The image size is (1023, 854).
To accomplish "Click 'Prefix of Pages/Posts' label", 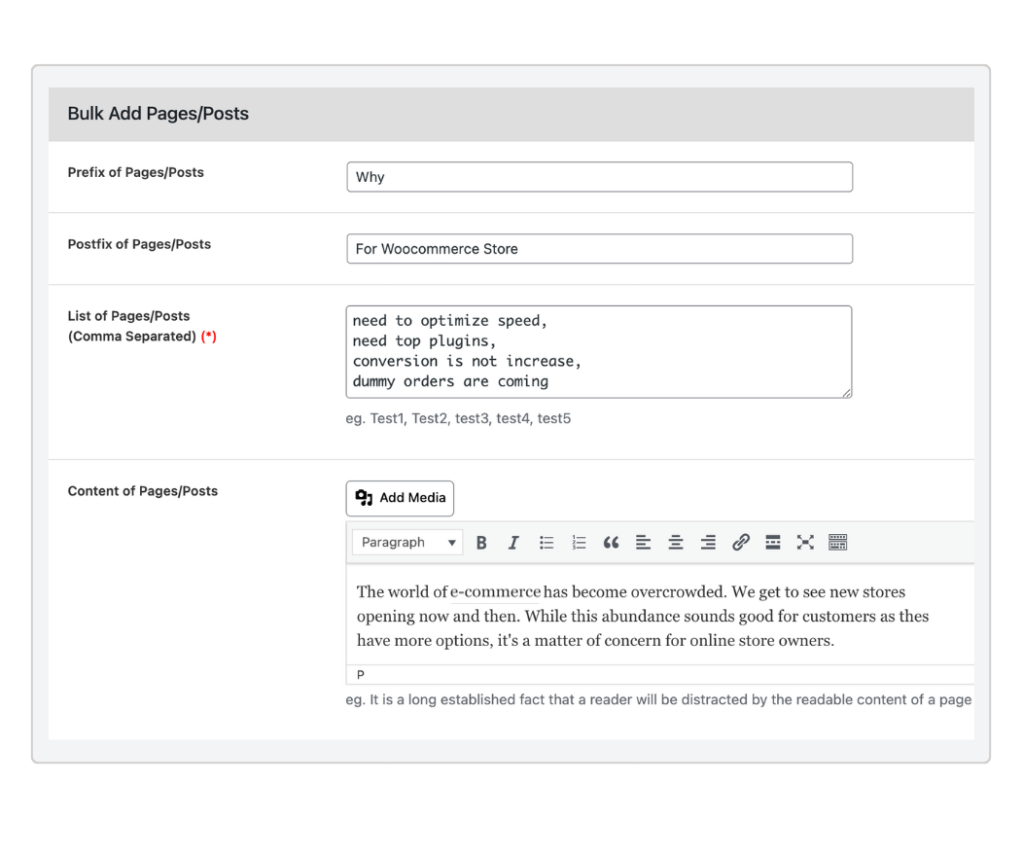I will click(x=136, y=172).
